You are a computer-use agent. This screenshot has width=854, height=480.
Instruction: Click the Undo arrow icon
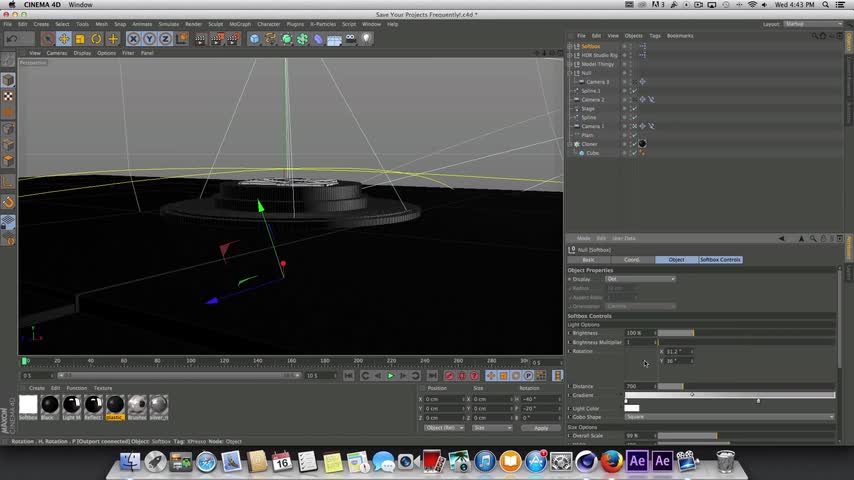[x=12, y=39]
